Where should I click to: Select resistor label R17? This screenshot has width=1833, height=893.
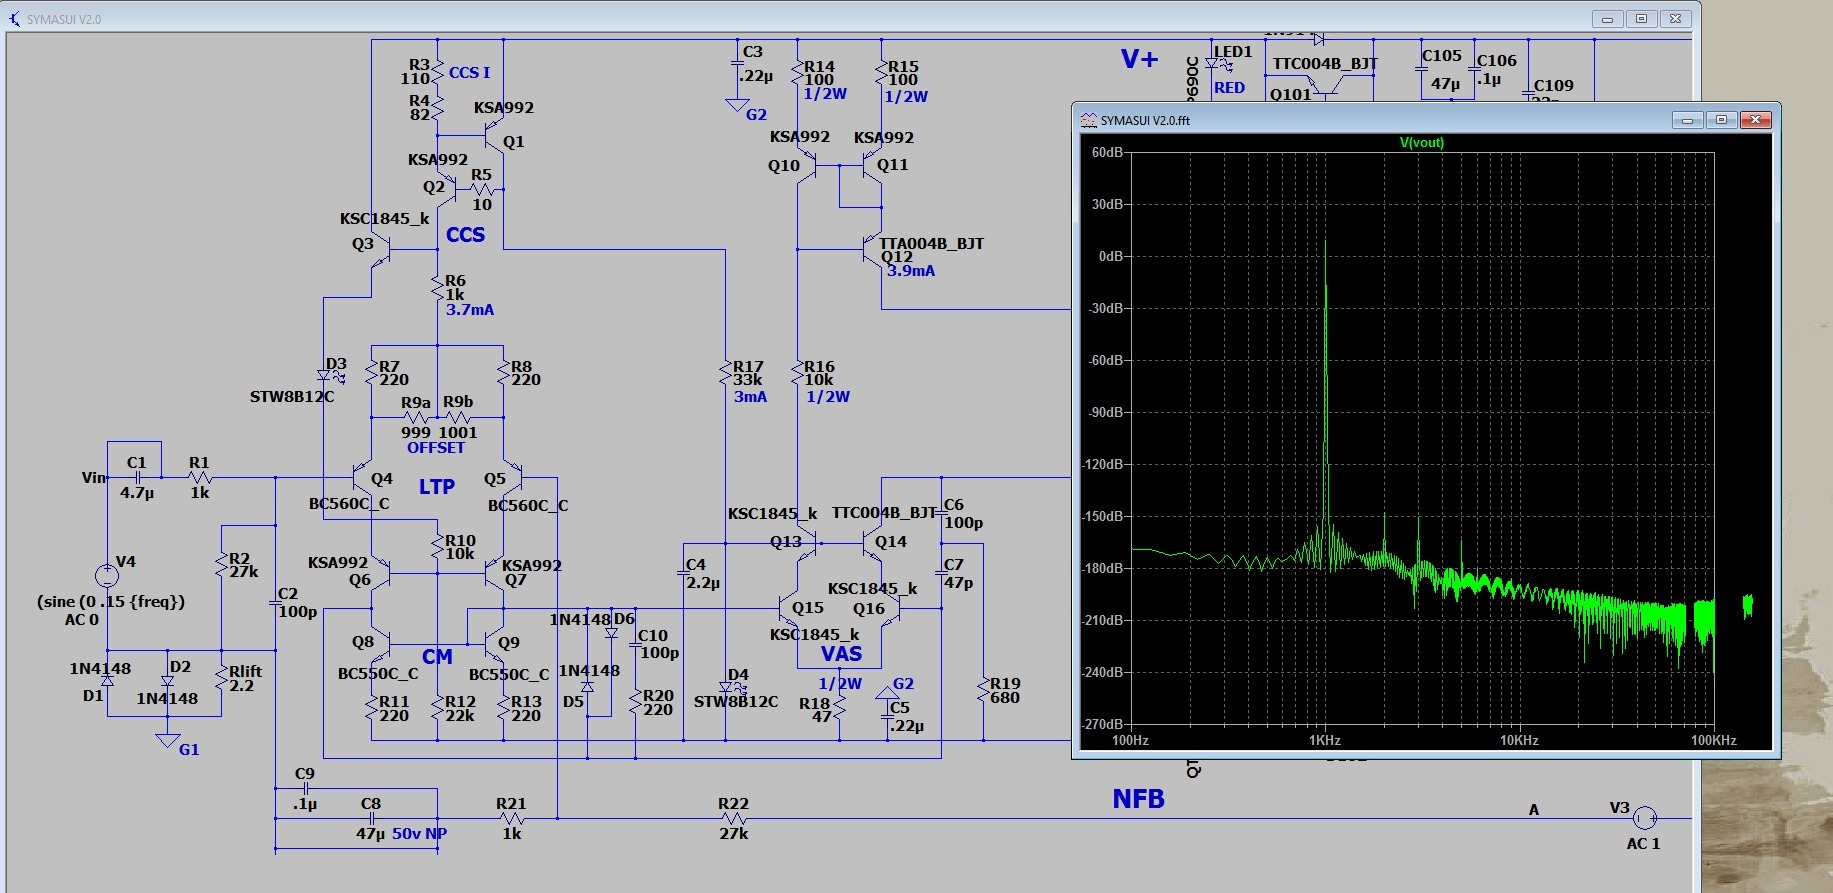click(x=748, y=367)
